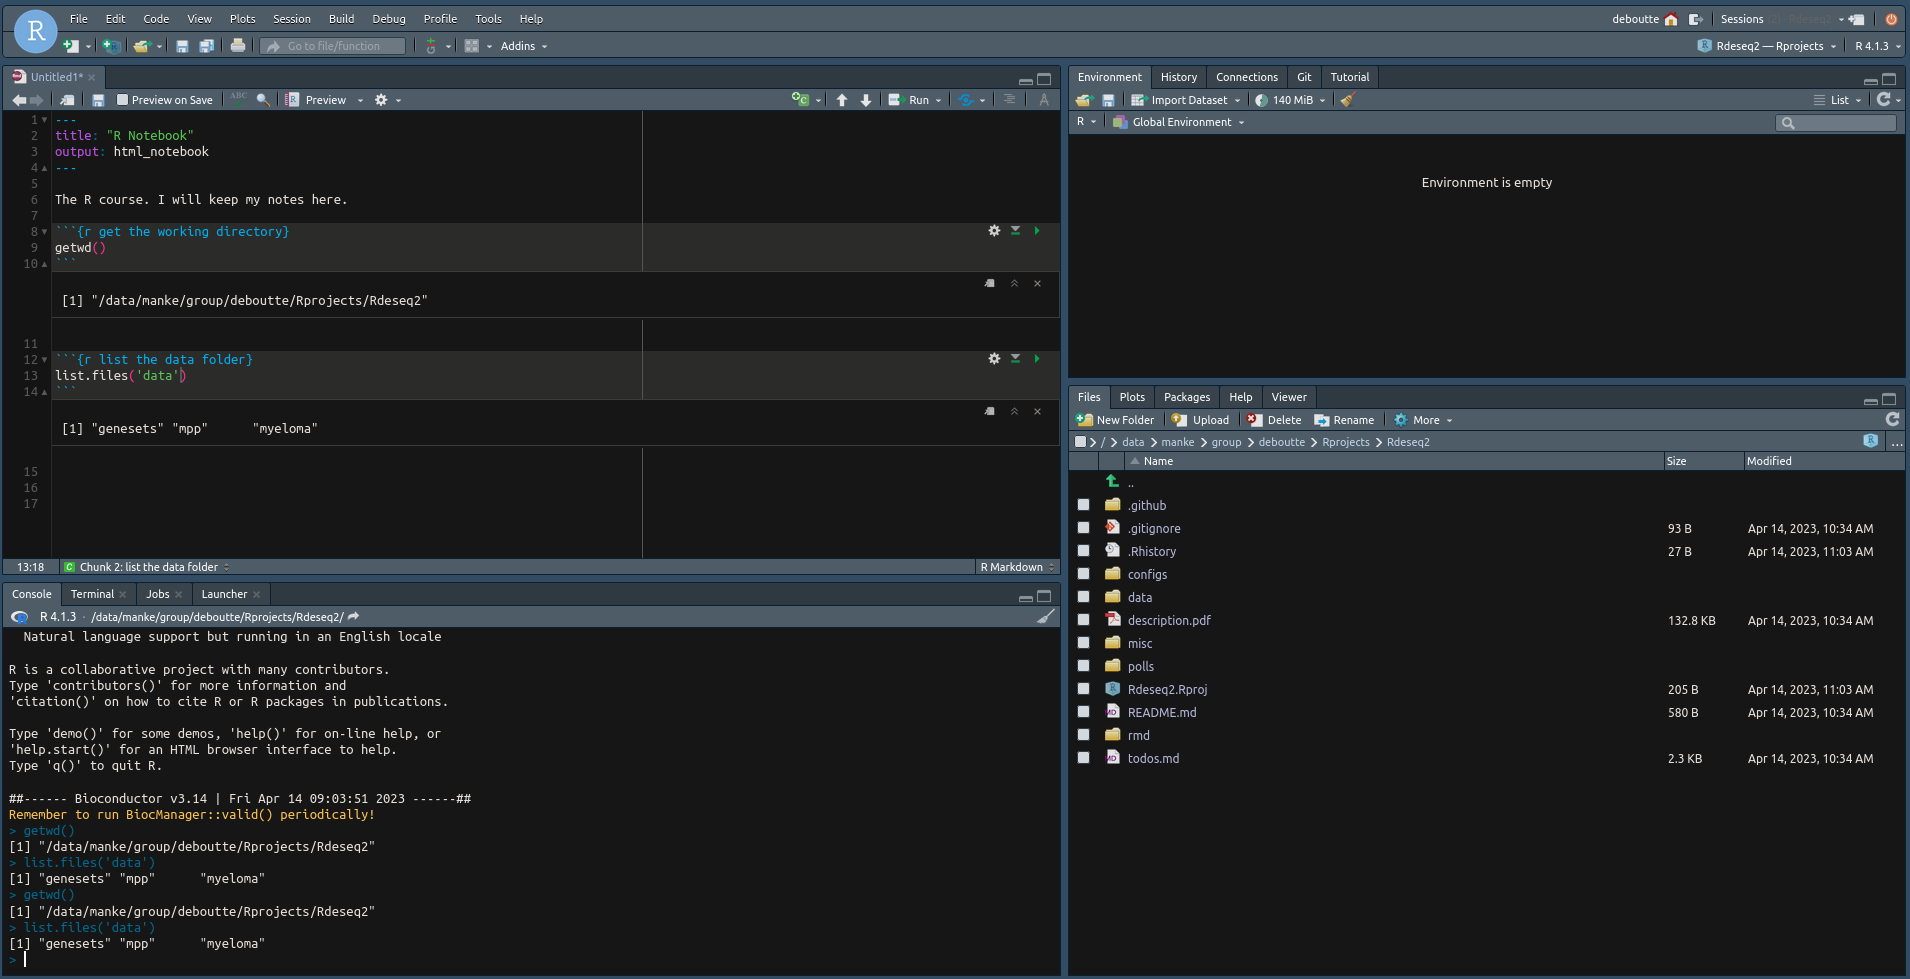Tick the description.pdf checkbox
The image size is (1910, 979).
tap(1083, 620)
